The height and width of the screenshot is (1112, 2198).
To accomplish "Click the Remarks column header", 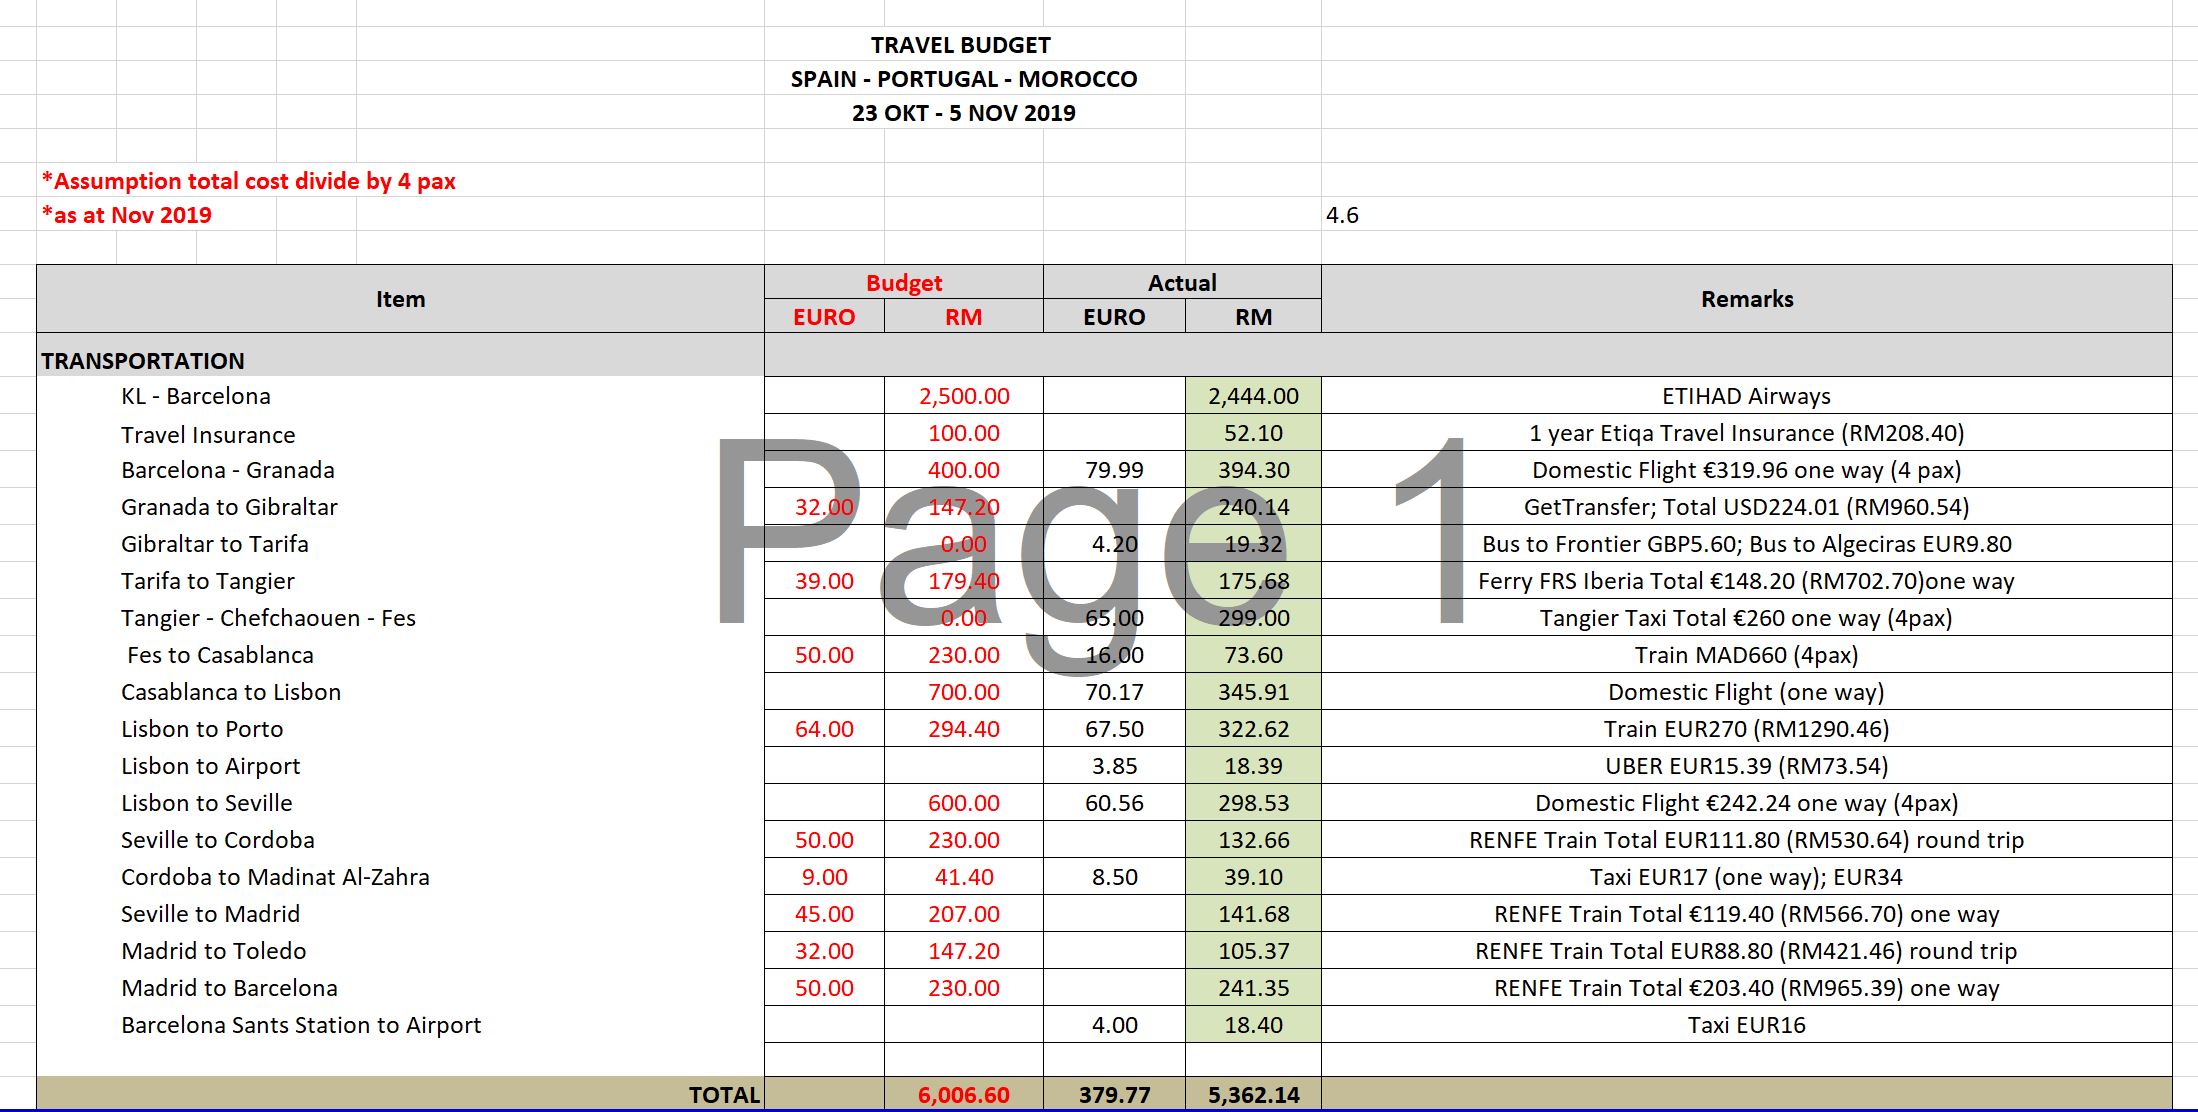I will (1746, 299).
